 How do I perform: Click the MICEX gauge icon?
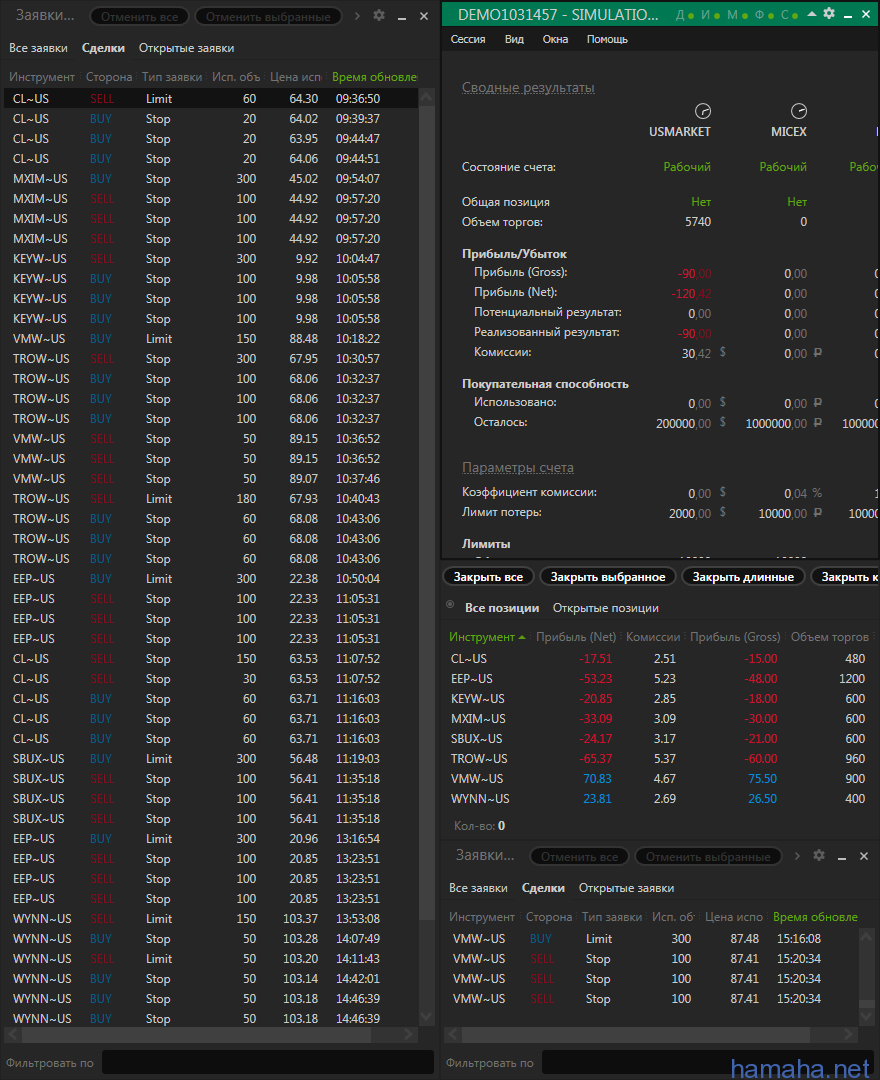pos(798,111)
